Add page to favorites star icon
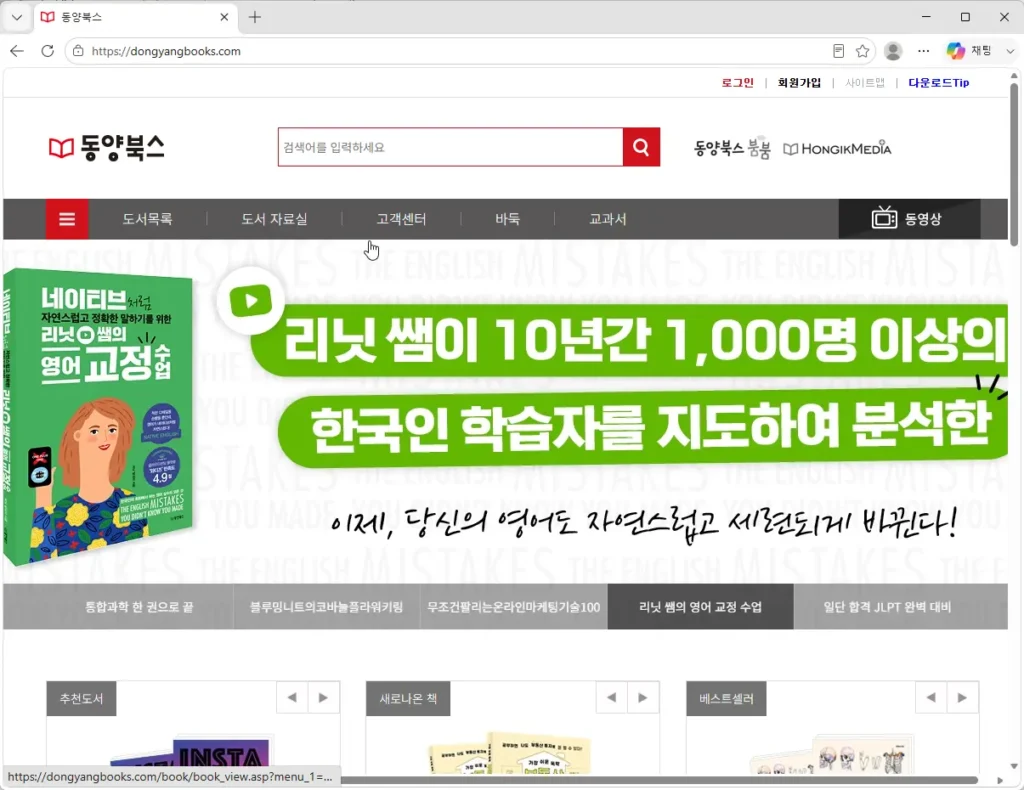Viewport: 1024px width, 790px height. (x=863, y=51)
